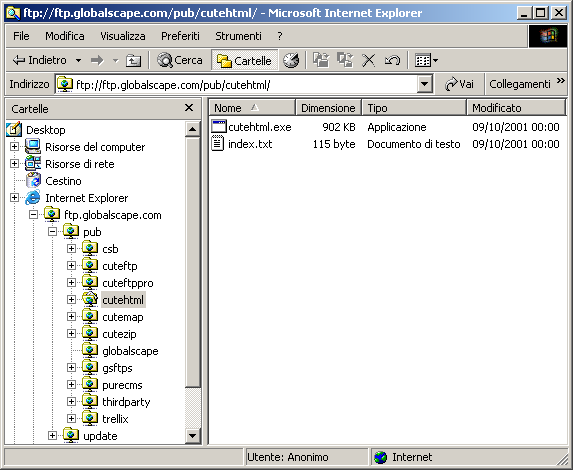Click the pub FTP folder icon
Screen dimensions: 573x470
coord(71,231)
